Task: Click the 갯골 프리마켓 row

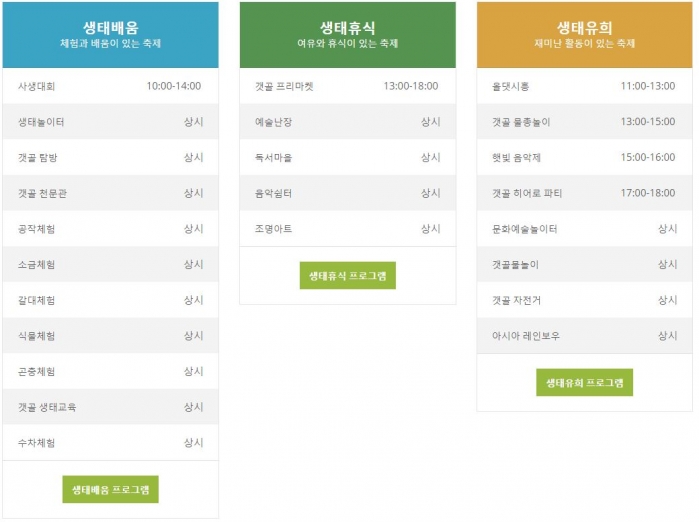Action: [347, 86]
